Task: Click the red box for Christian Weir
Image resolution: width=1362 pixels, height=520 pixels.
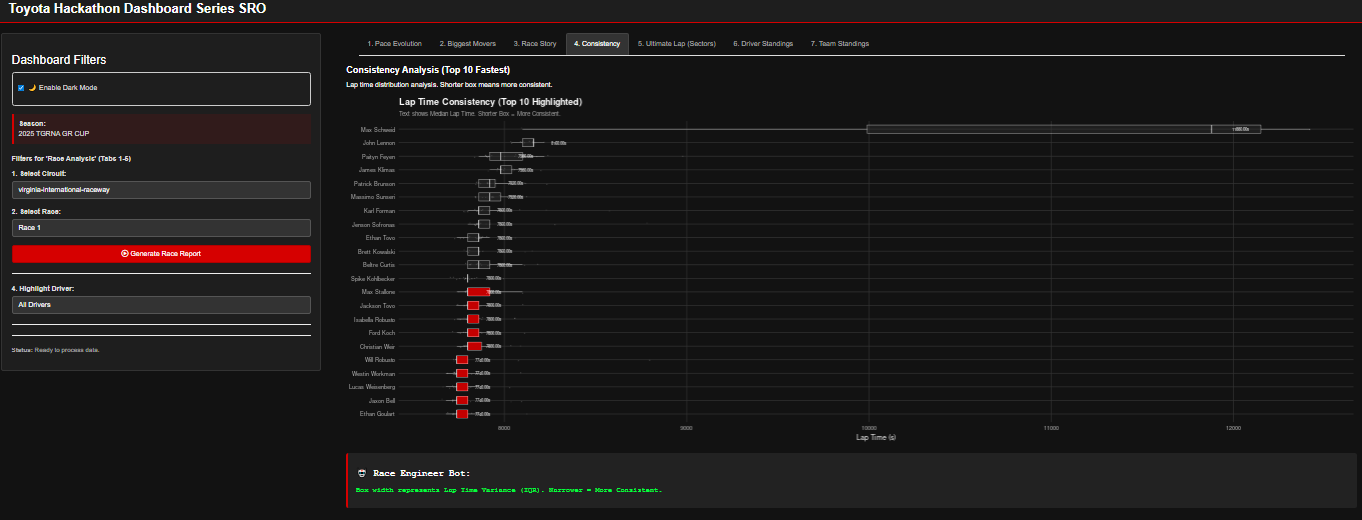Action: [474, 346]
